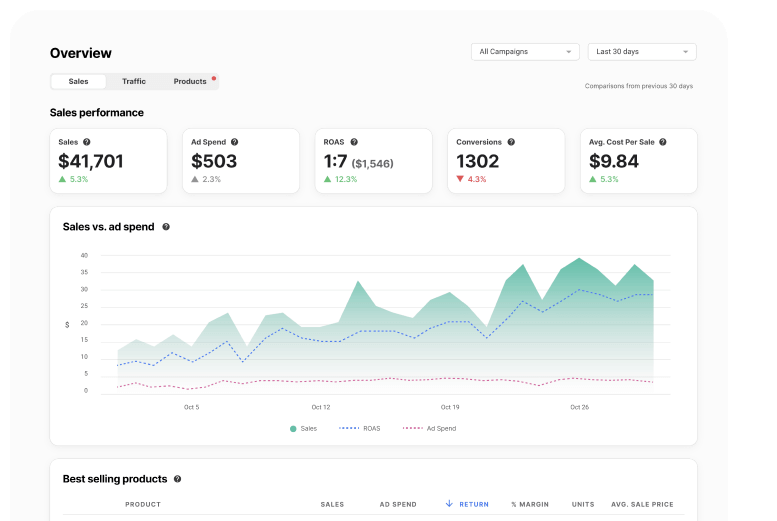Click the green triangle under $9.84

(x=593, y=179)
